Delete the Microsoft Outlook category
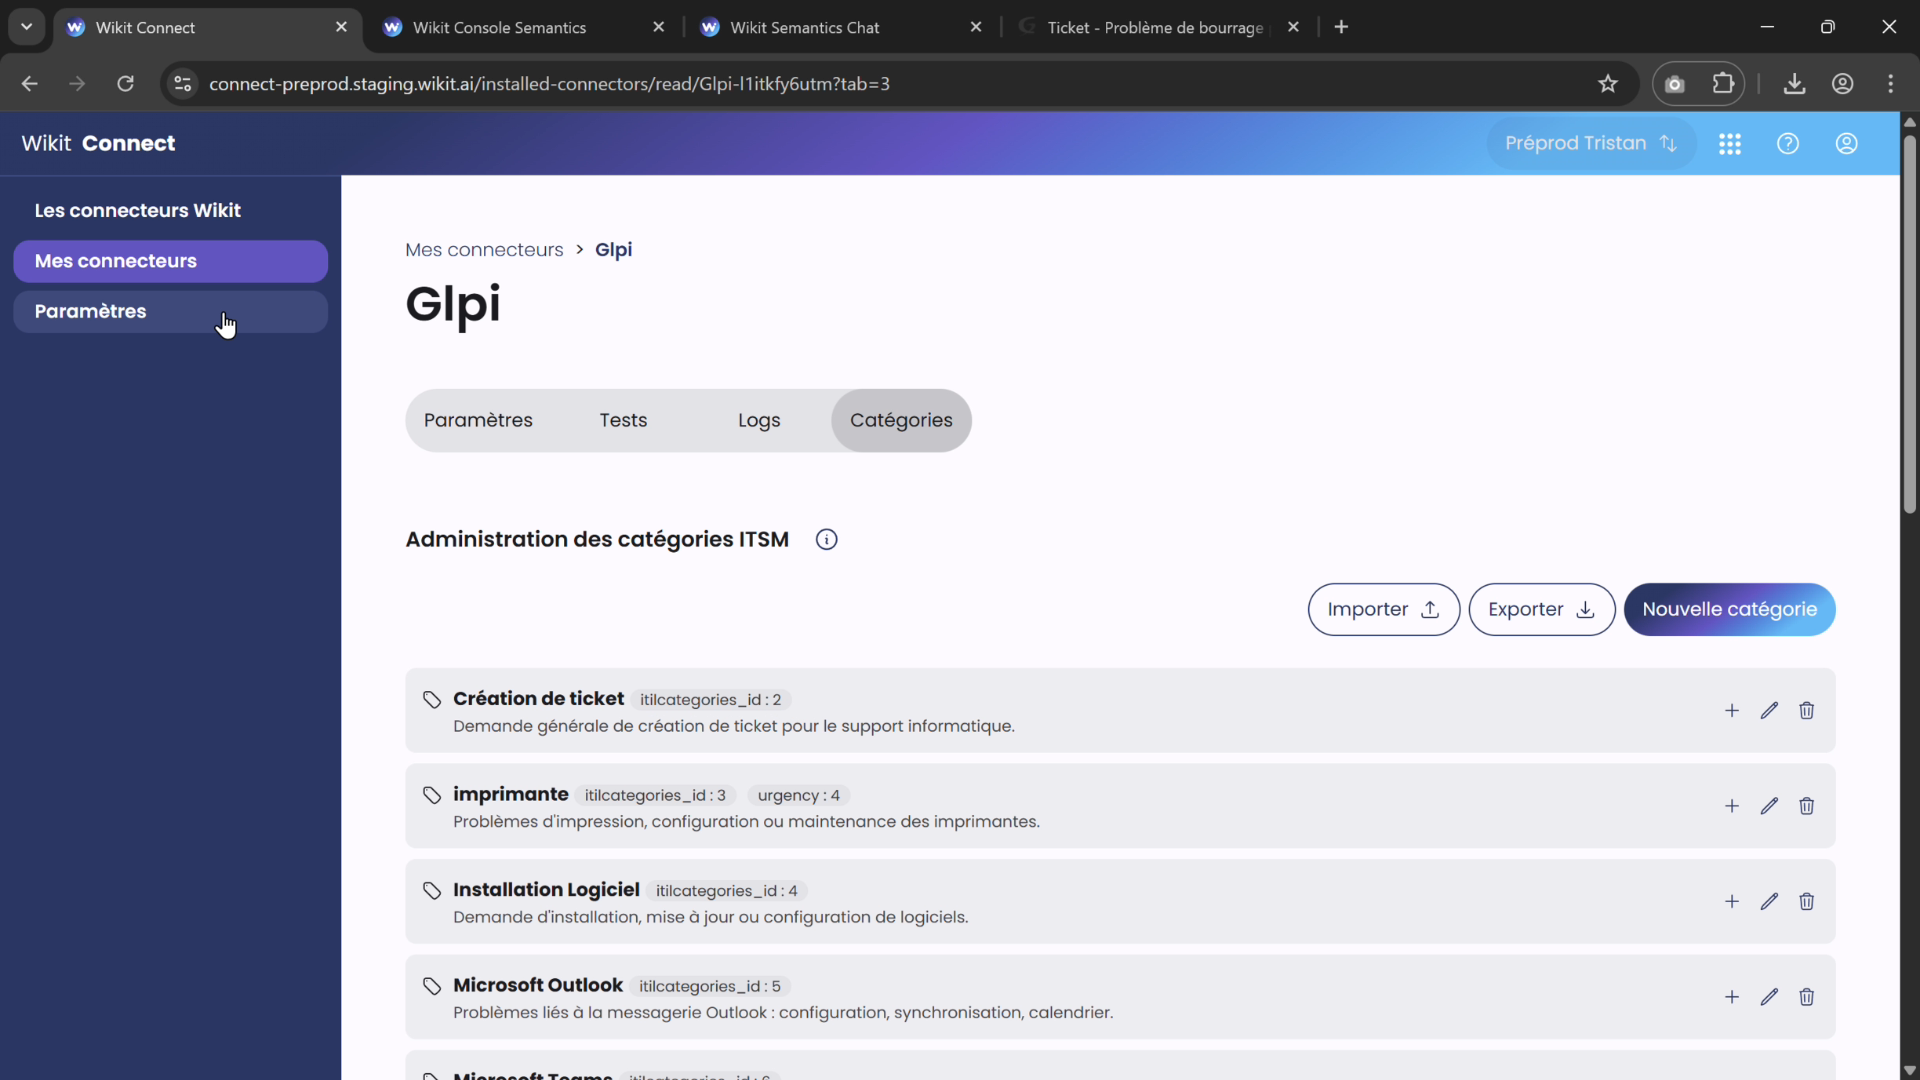The height and width of the screenshot is (1080, 1920). pos(1807,996)
